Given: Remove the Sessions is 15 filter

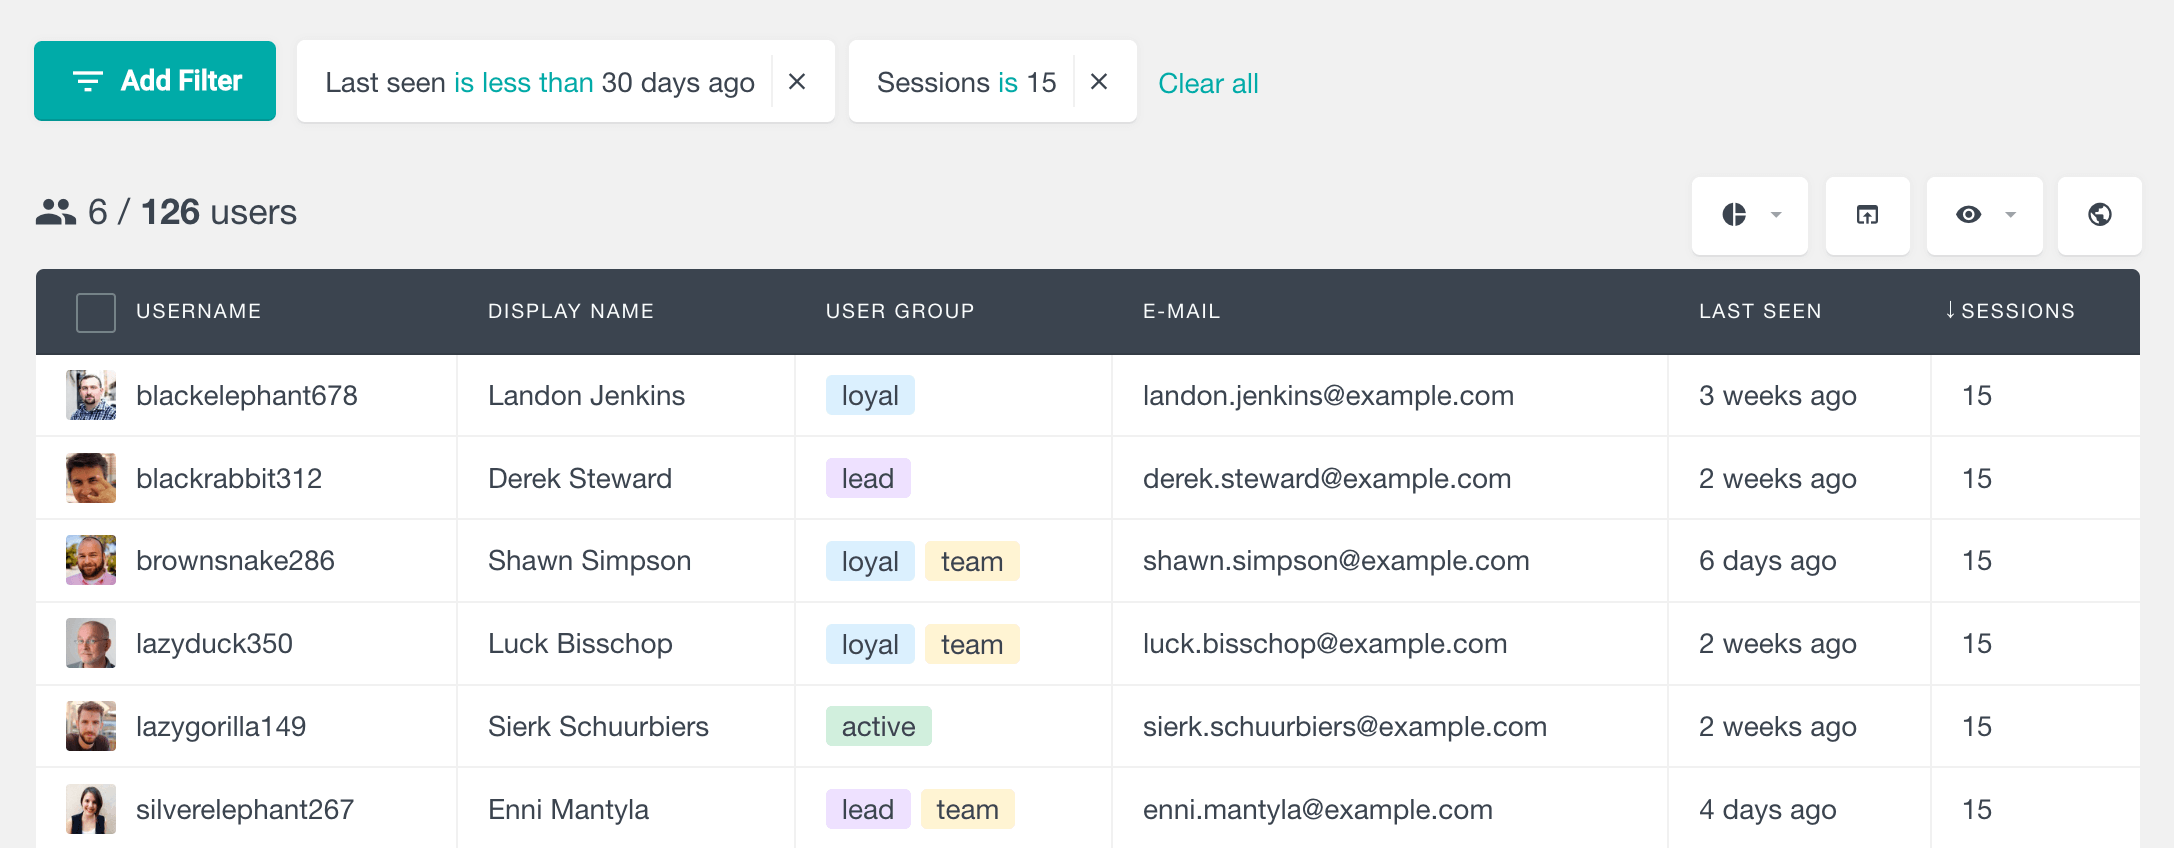Looking at the screenshot, I should pos(1099,82).
